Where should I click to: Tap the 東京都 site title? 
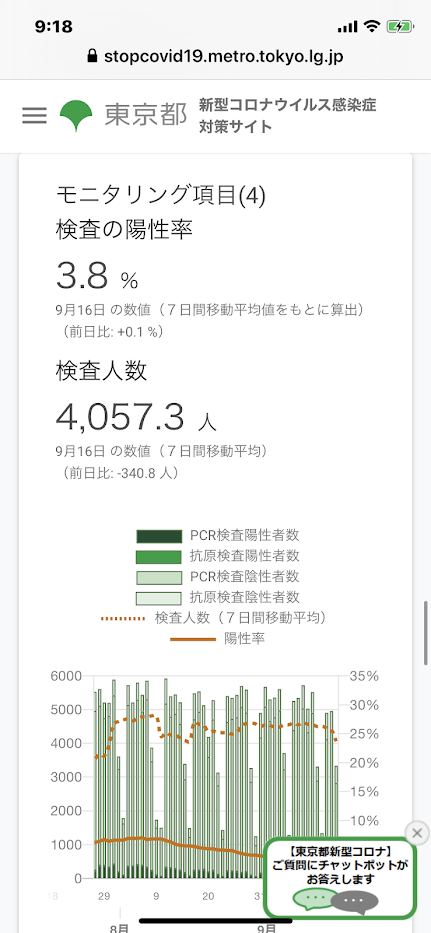click(x=146, y=115)
